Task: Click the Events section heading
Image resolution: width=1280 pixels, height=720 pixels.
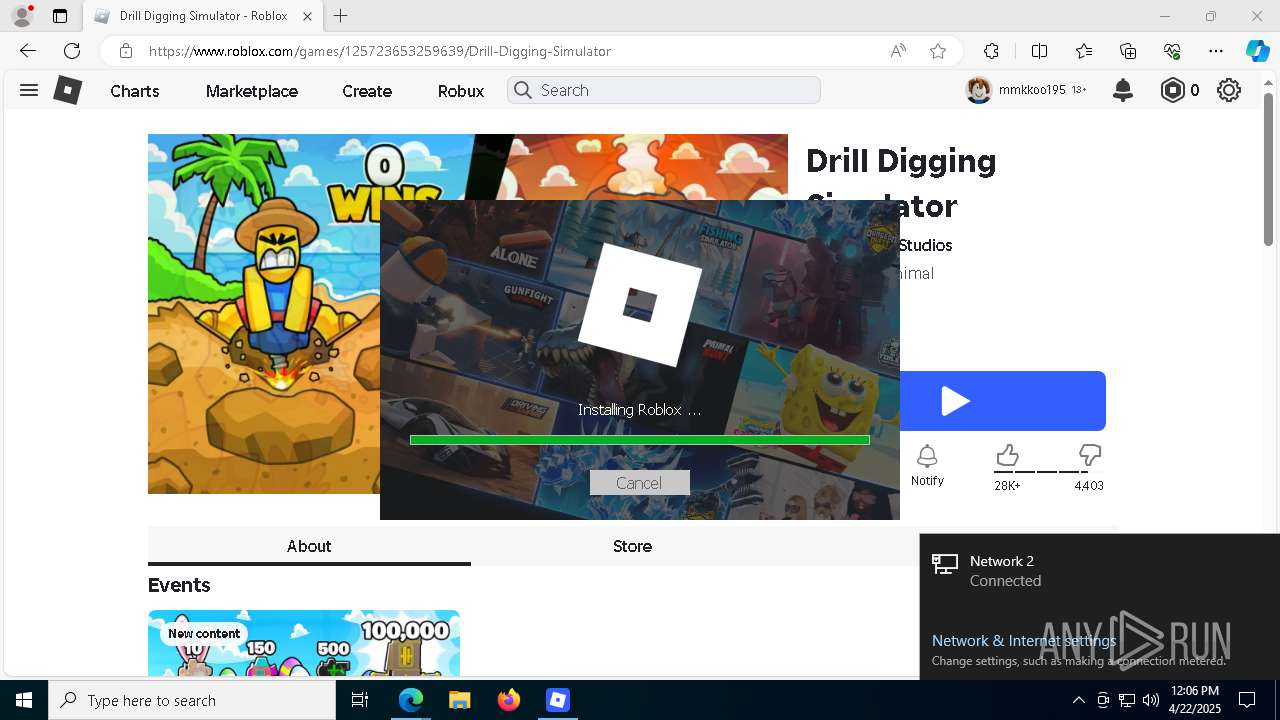Action: (x=179, y=585)
